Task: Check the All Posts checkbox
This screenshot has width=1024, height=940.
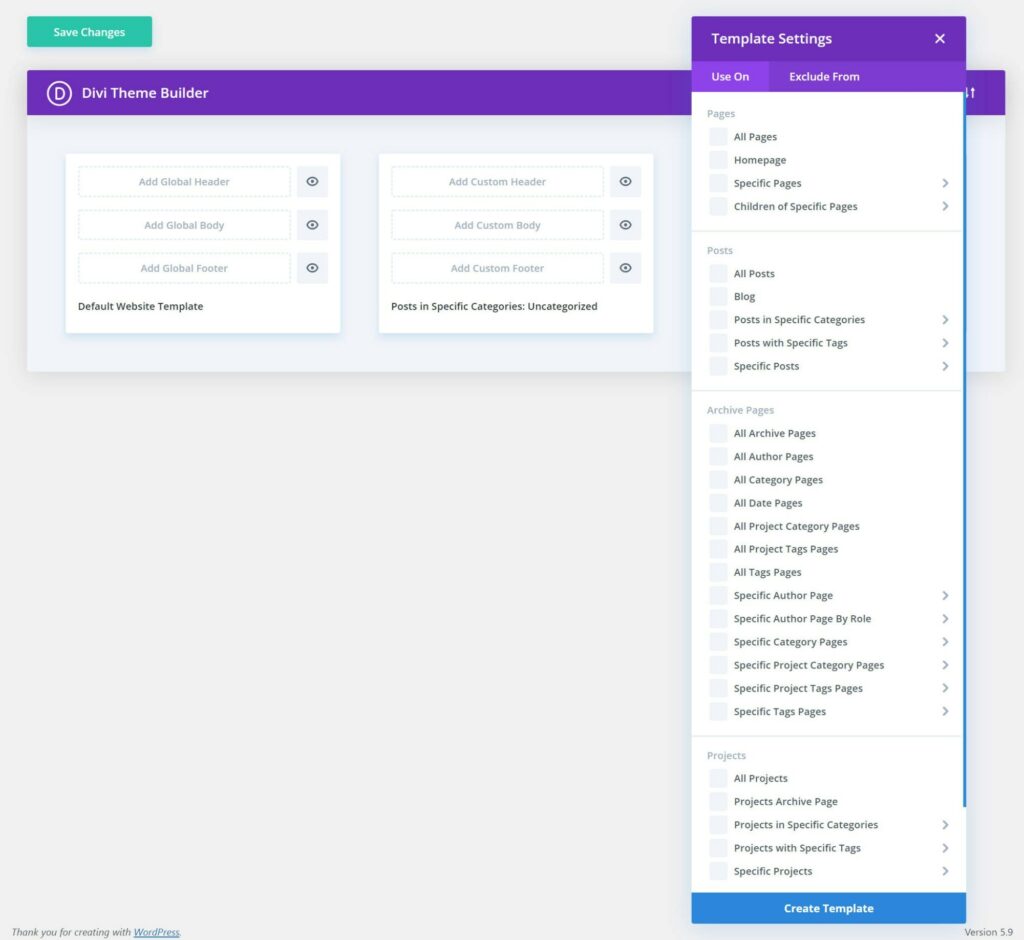Action: pos(718,274)
